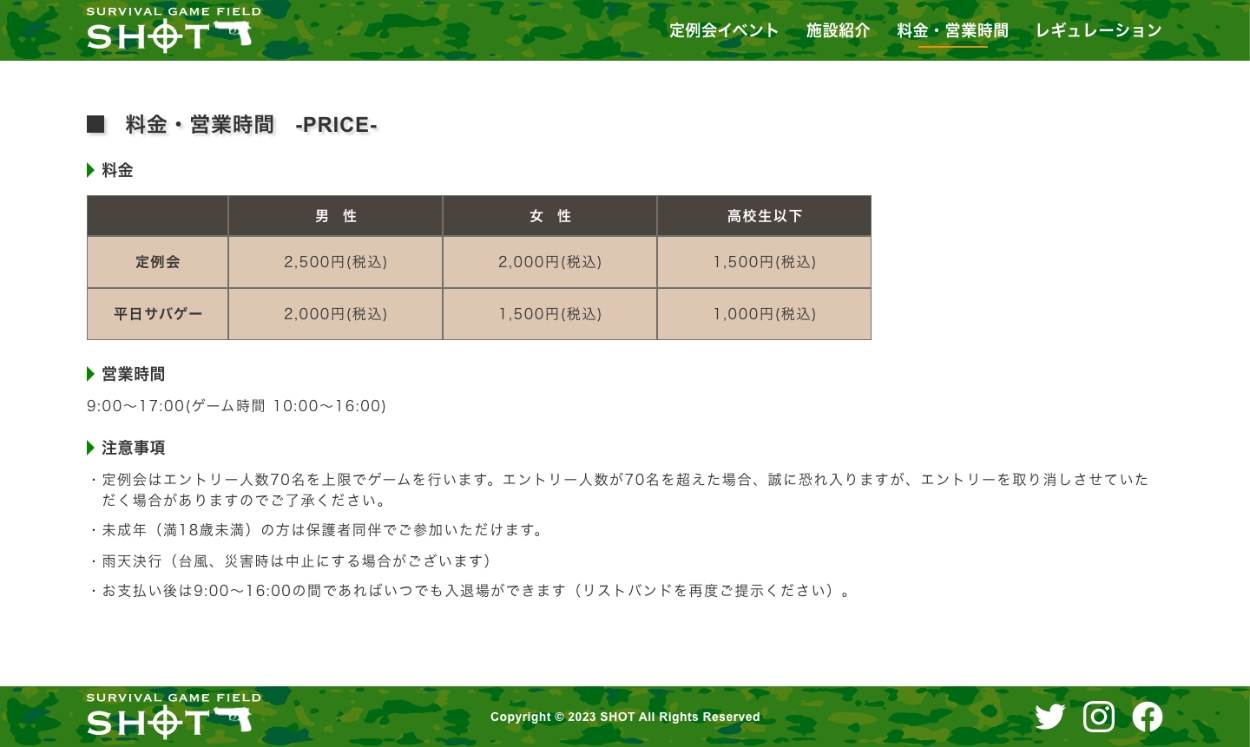Click the 2,500円(税込) price cell
Viewport: 1250px width, 747px height.
pos(336,262)
